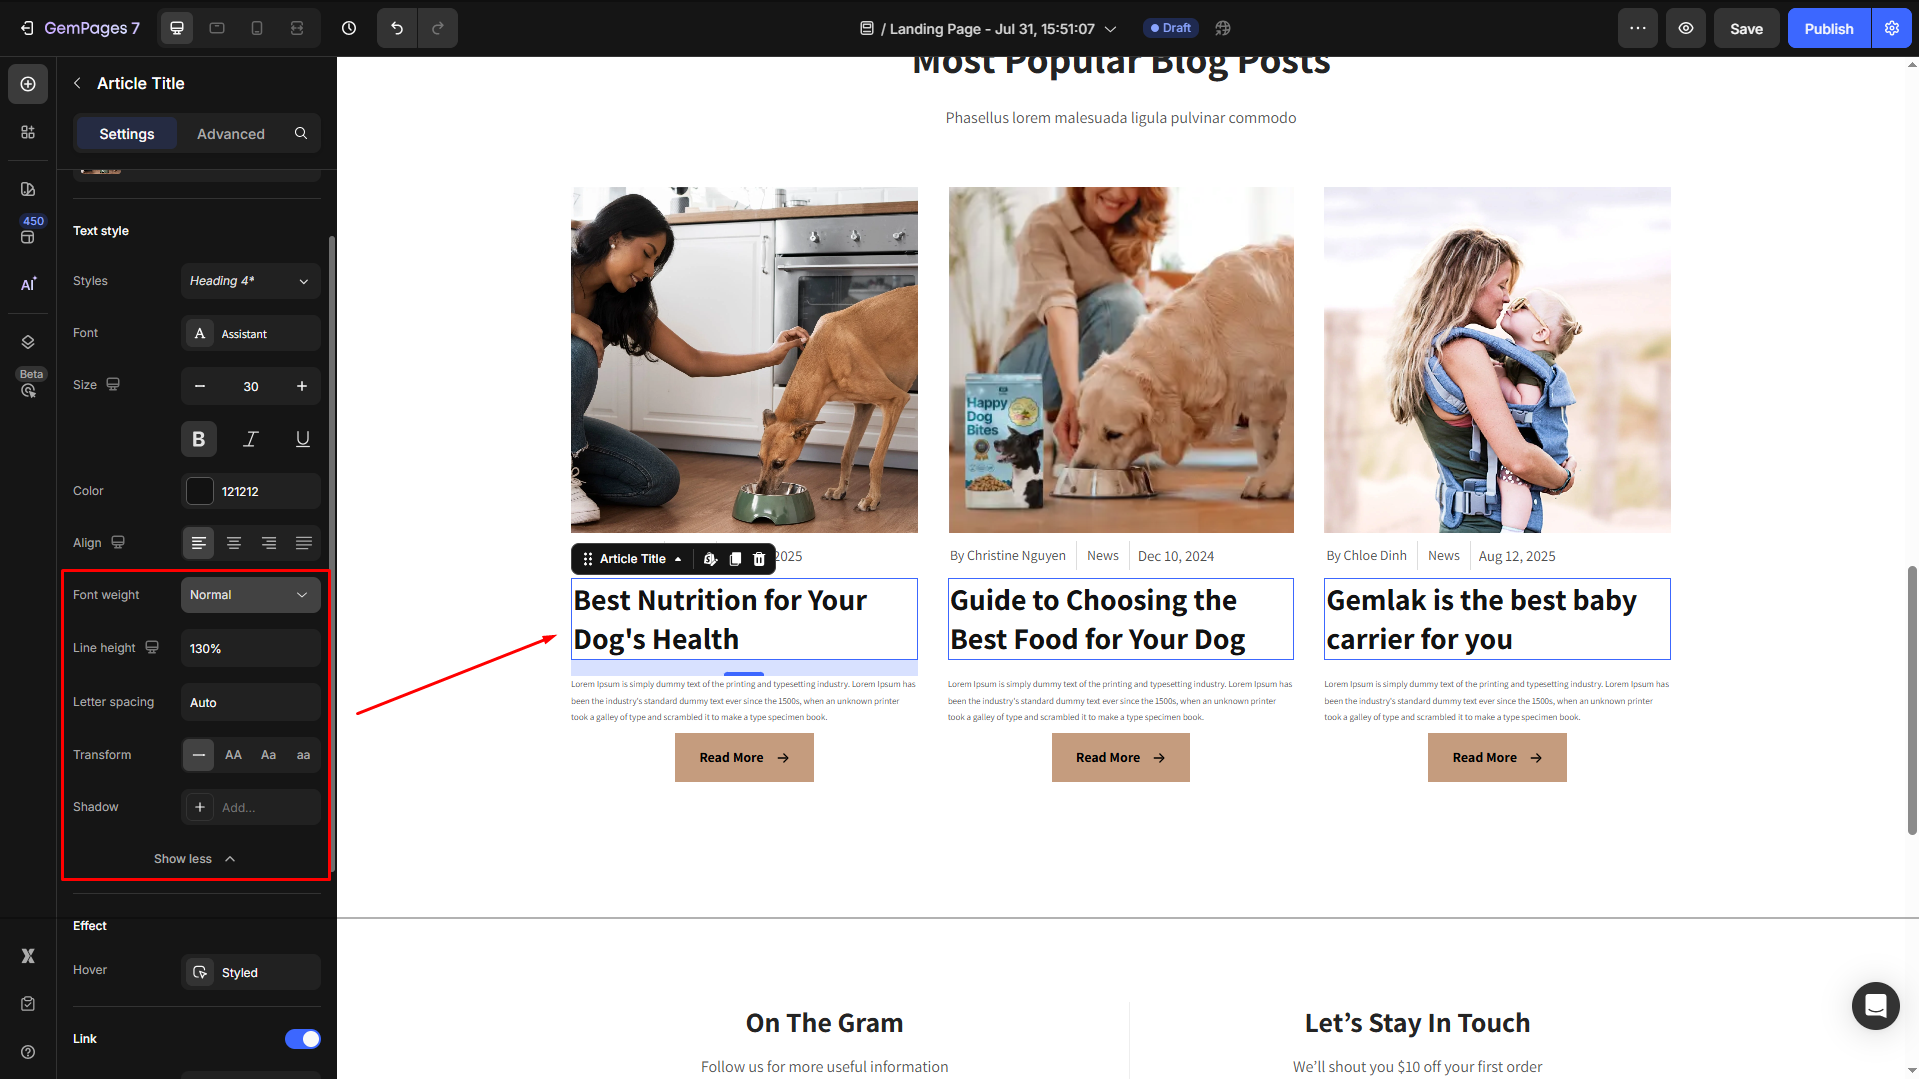Click the Publish button
Viewport: 1919px width, 1079px height.
click(x=1829, y=28)
